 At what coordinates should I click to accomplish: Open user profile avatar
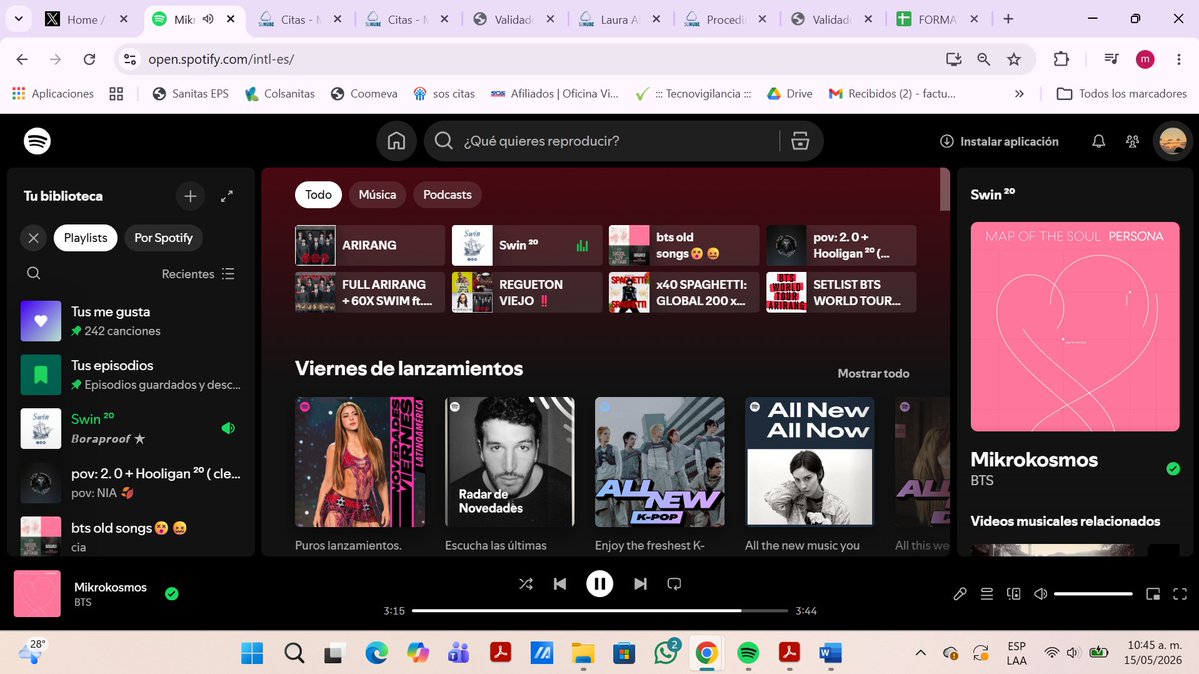click(x=1172, y=141)
